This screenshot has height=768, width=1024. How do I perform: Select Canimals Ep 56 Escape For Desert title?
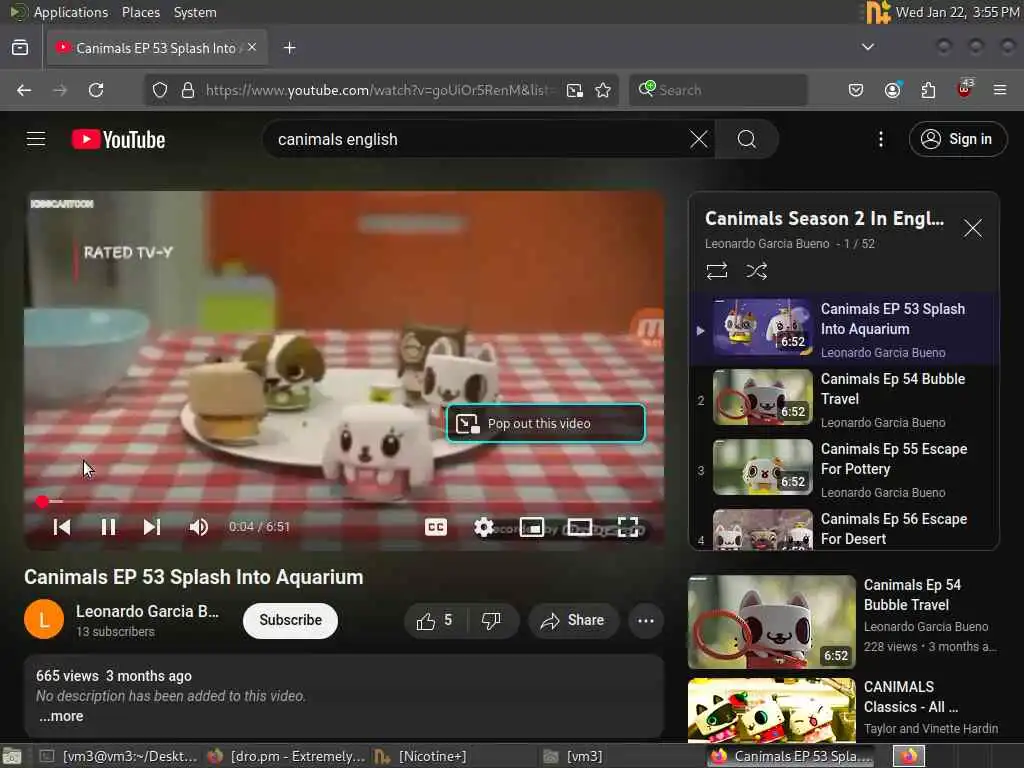(x=893, y=528)
